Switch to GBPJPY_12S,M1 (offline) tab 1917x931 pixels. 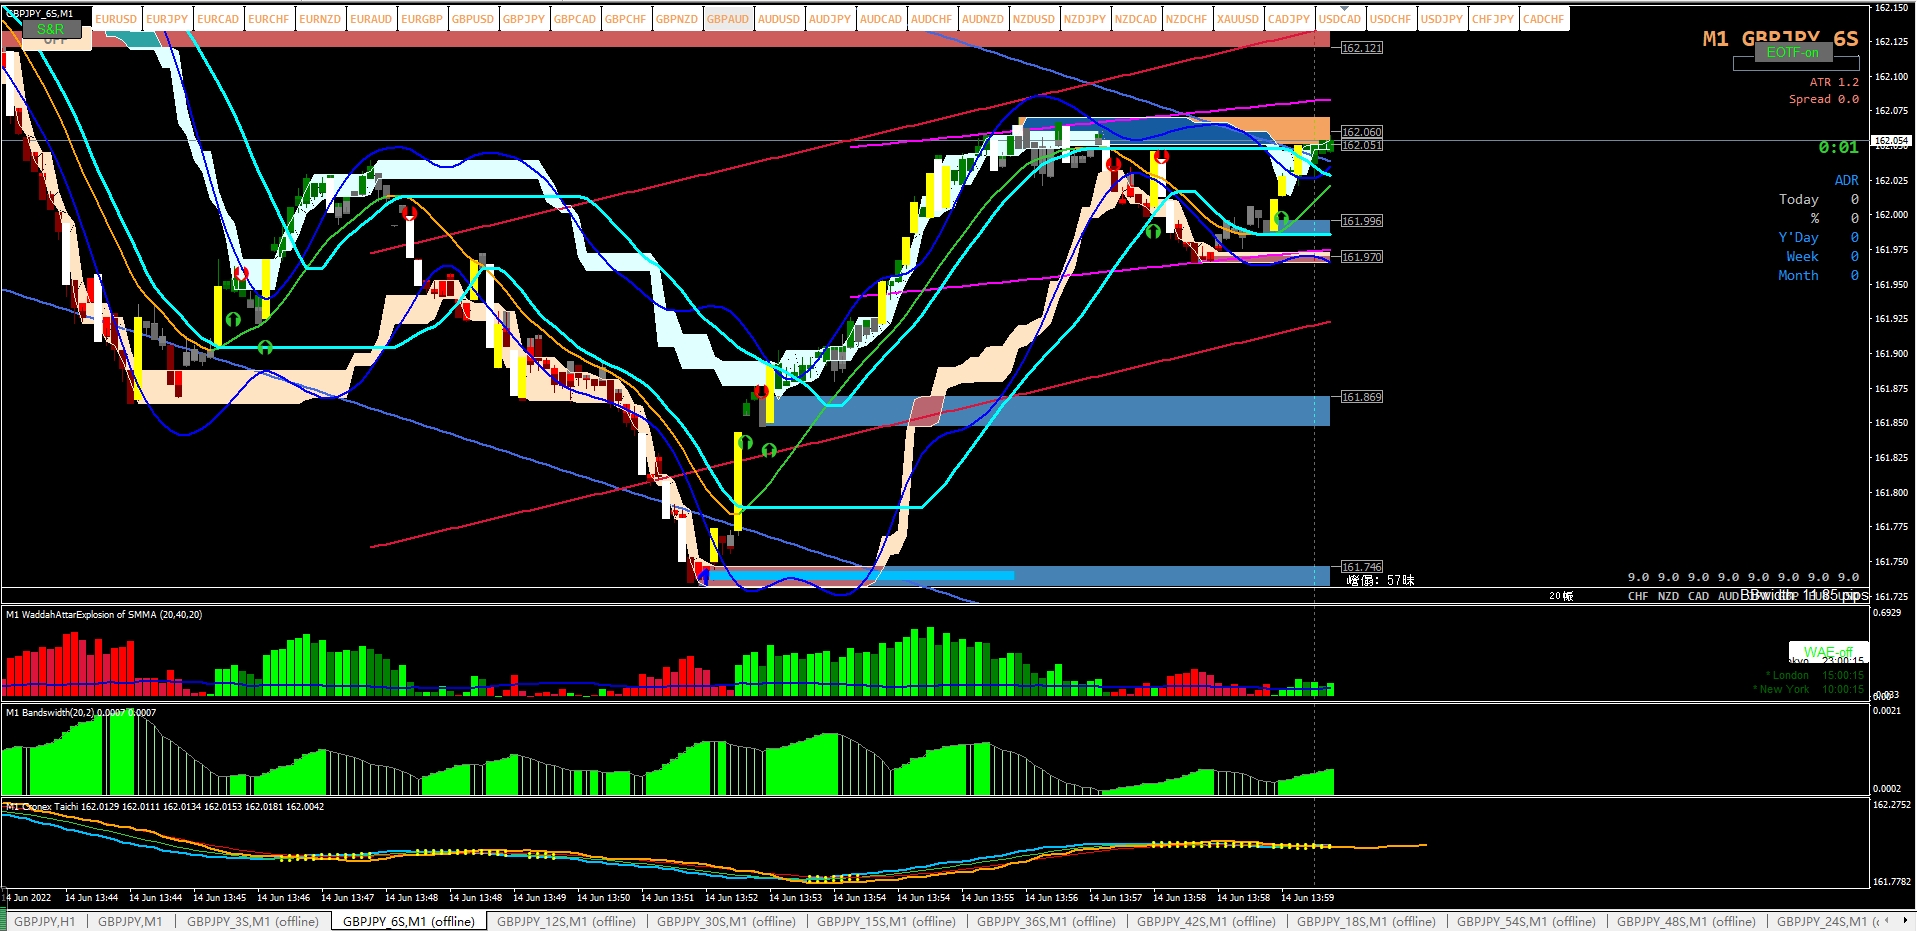point(566,921)
